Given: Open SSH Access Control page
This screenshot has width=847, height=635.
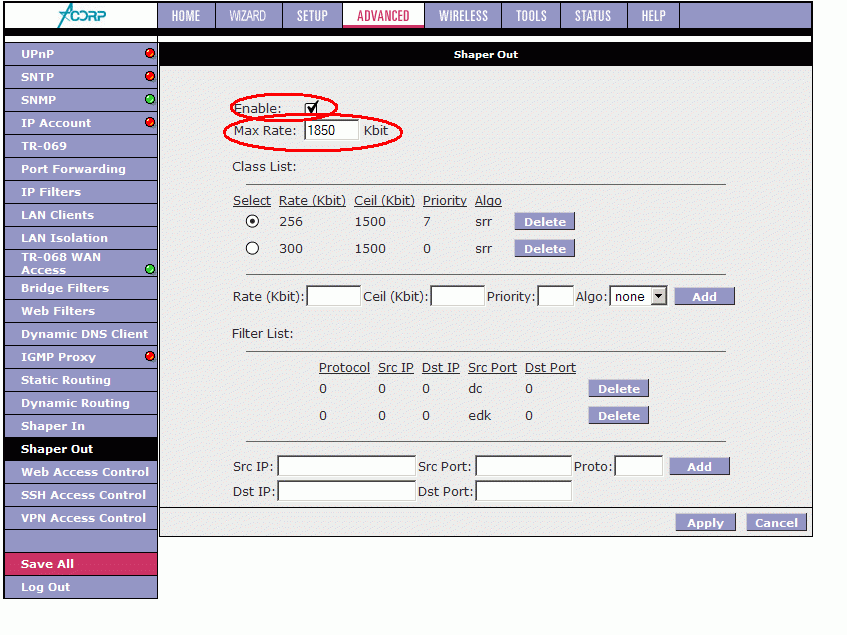Looking at the screenshot, I should coord(80,495).
